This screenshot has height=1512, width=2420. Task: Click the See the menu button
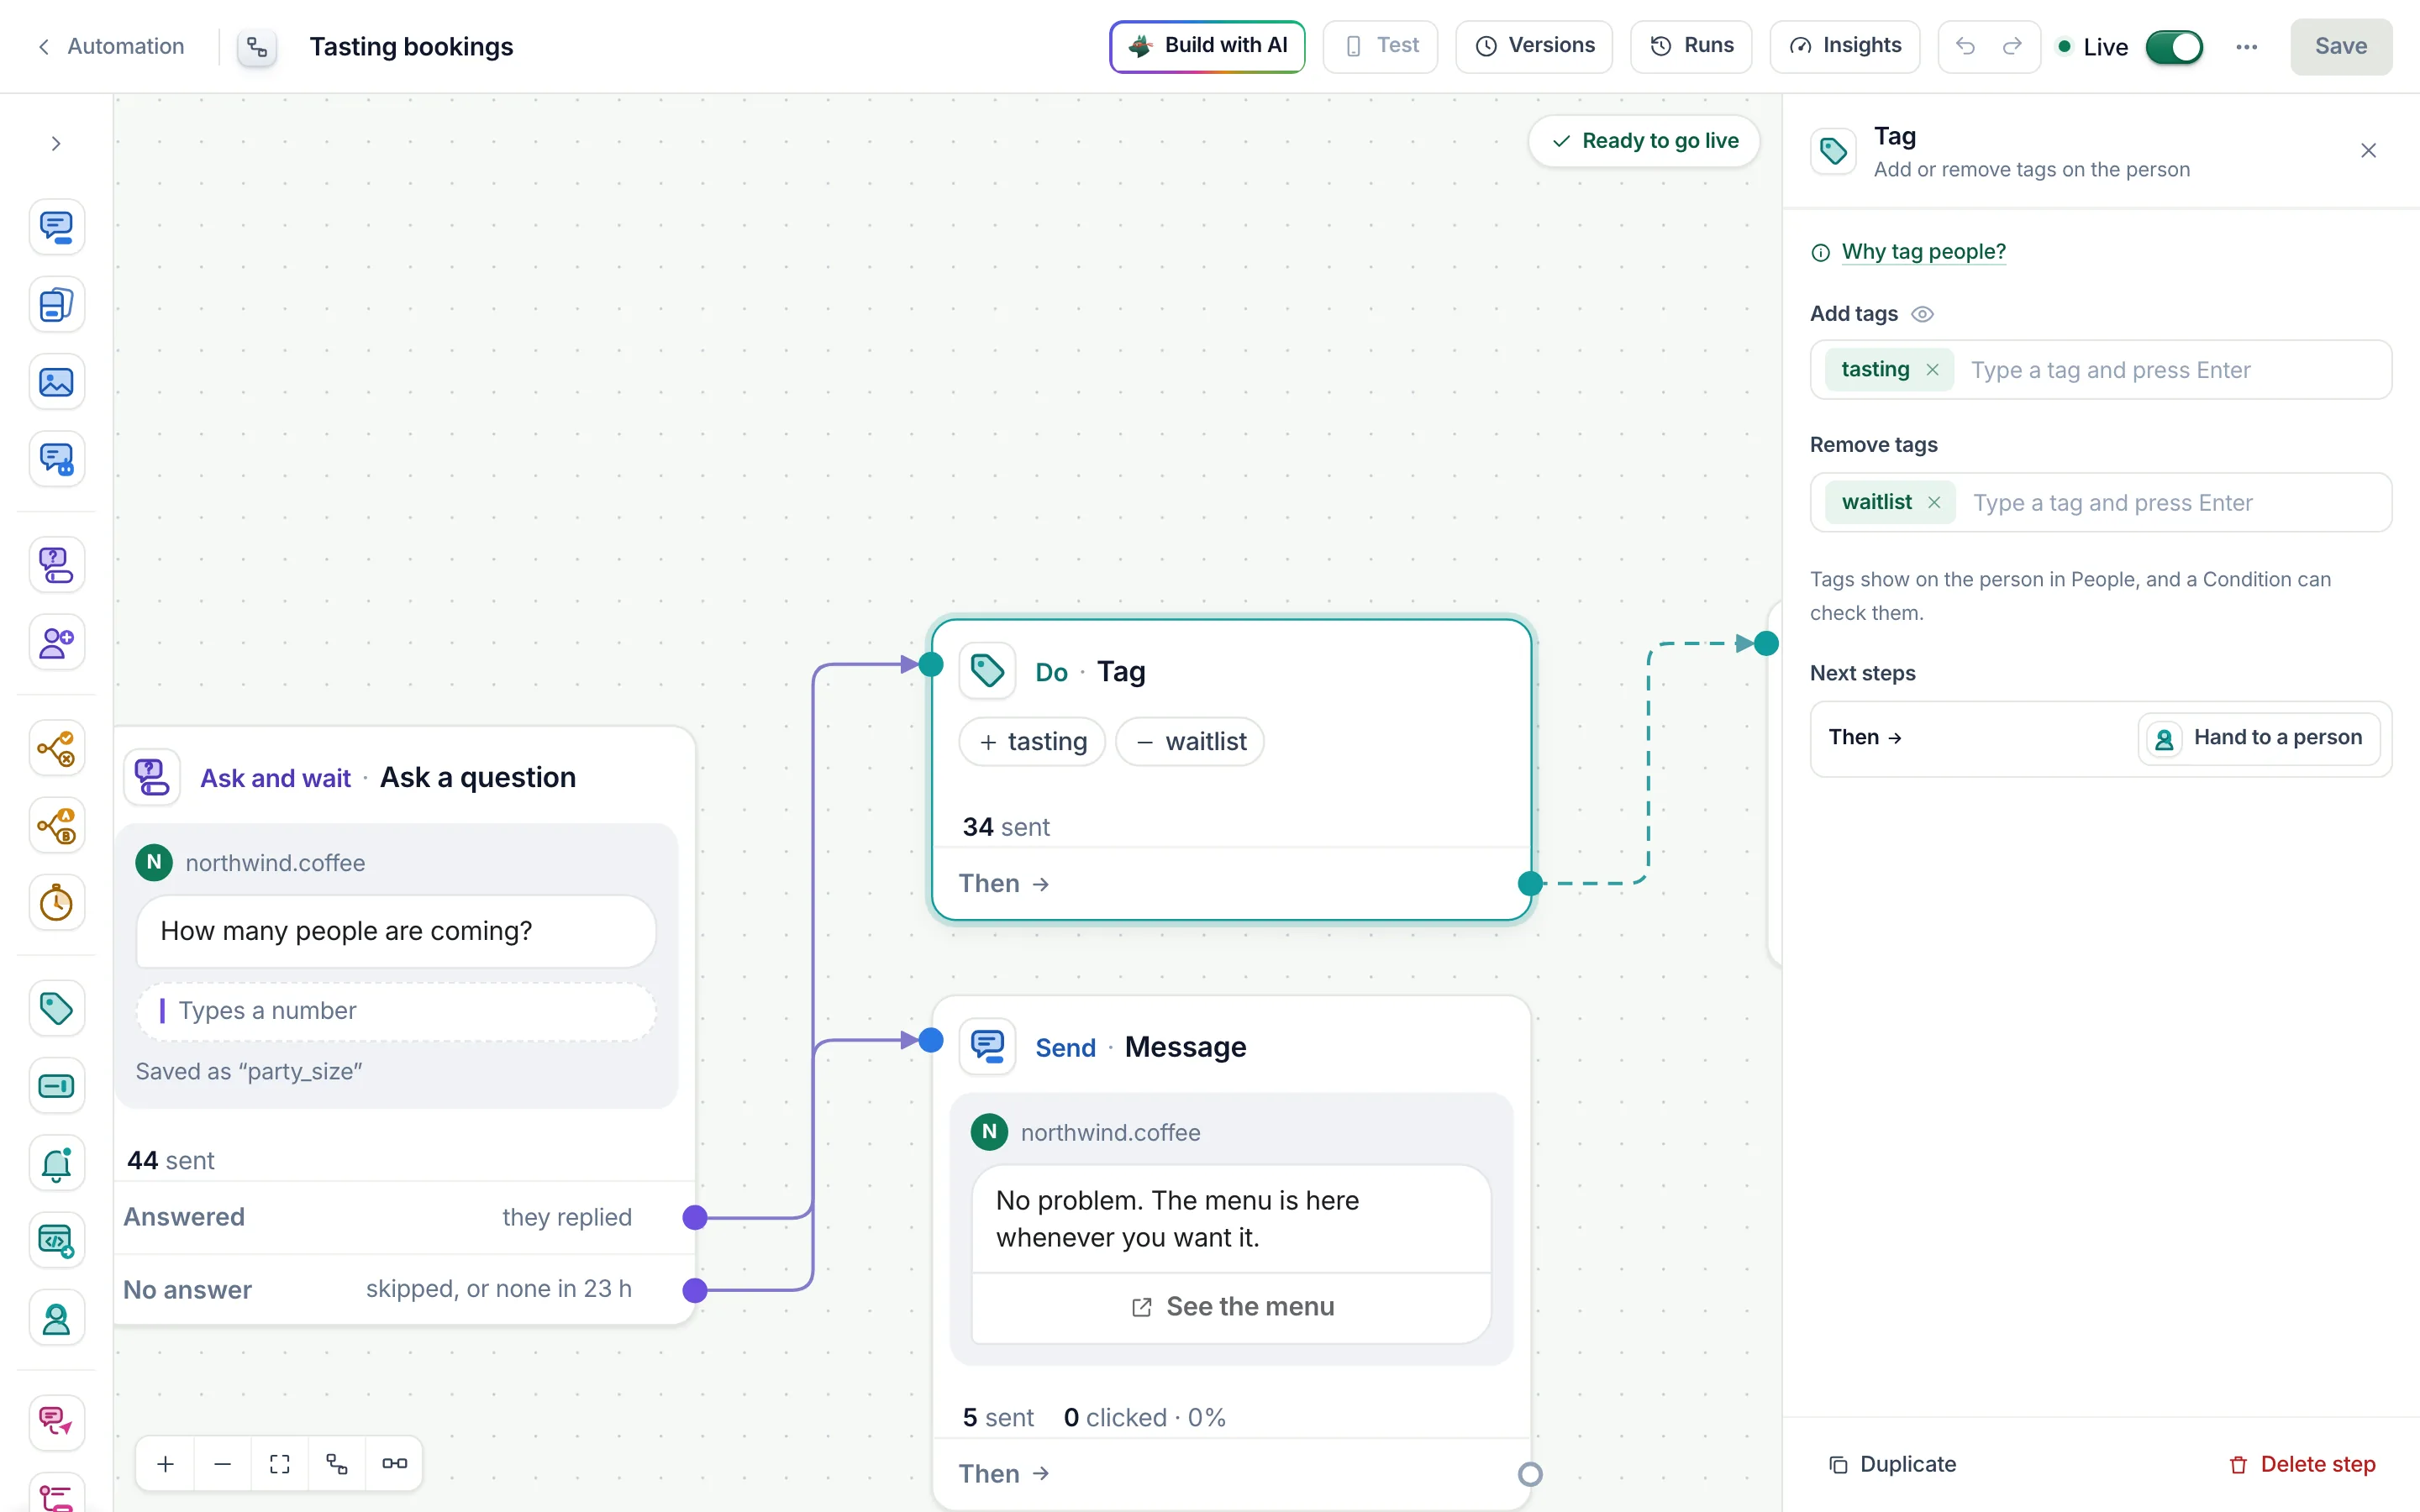pyautogui.click(x=1232, y=1307)
